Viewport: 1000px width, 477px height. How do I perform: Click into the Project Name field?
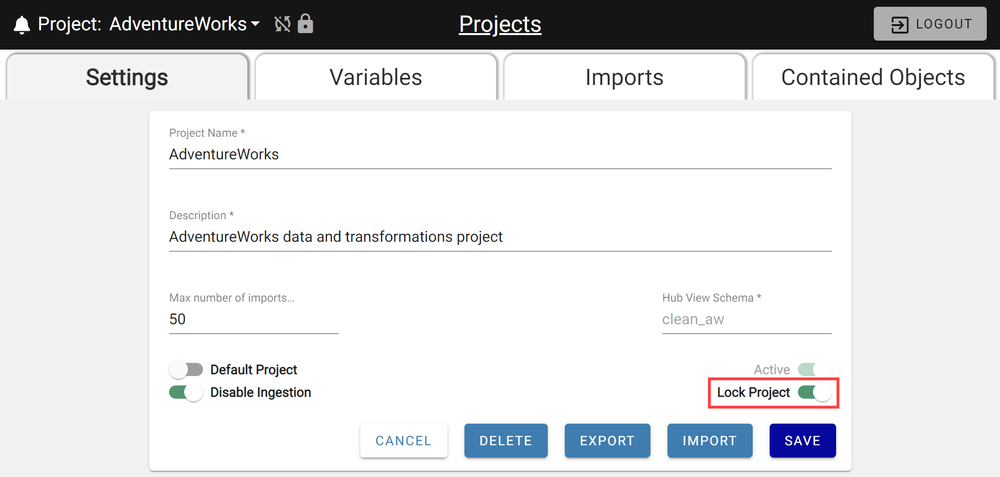[x=500, y=155]
